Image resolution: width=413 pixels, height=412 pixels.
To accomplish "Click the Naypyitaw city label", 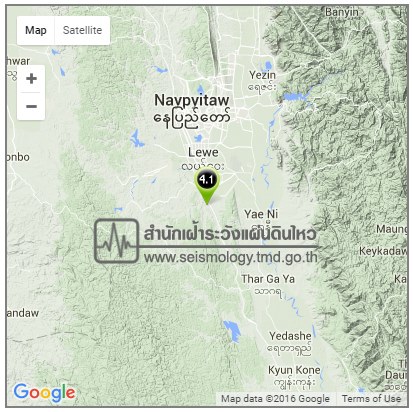I will point(192,100).
